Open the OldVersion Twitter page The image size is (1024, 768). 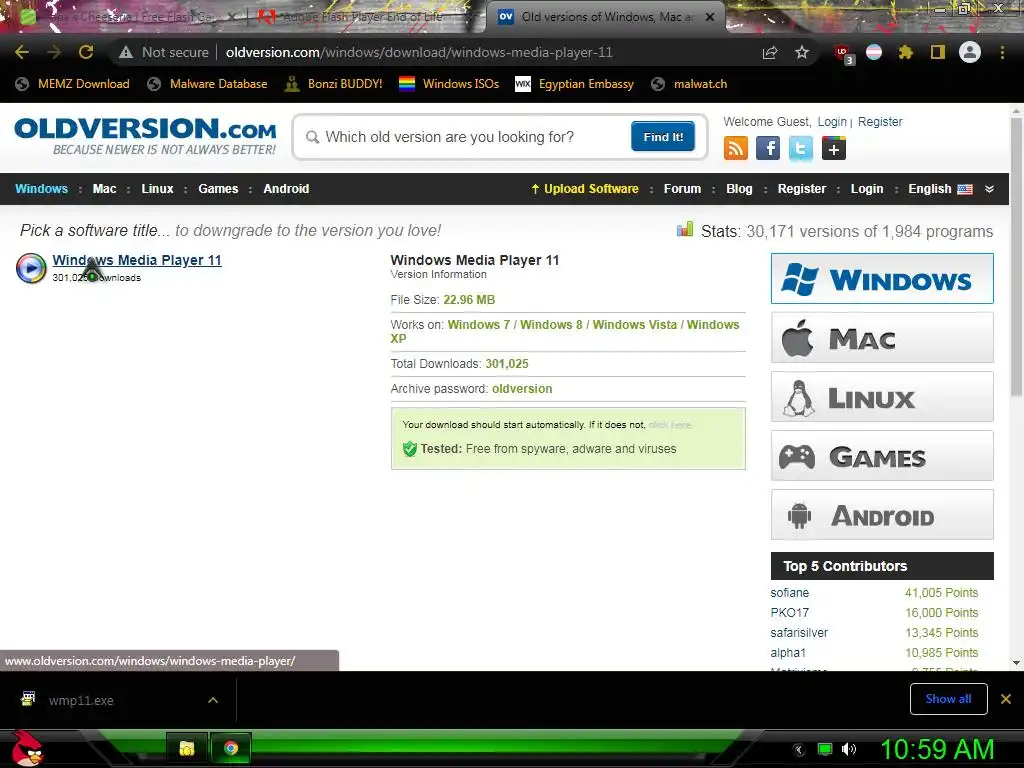pos(801,148)
